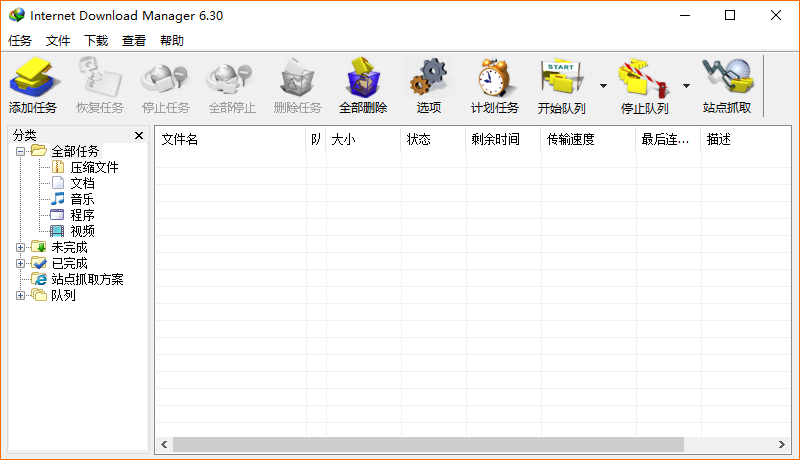800x460 pixels.
Task: Open the 下载 menu
Action: coord(96,40)
